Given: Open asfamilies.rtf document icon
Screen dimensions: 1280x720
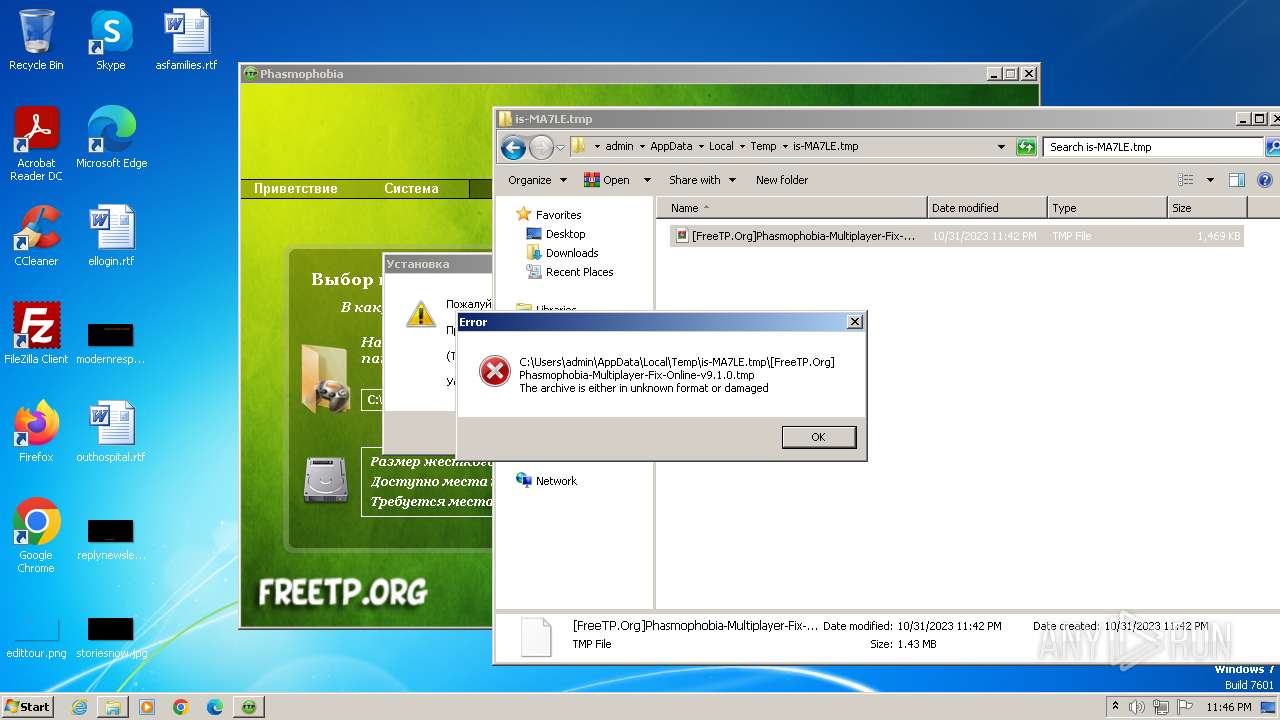Looking at the screenshot, I should [186, 40].
